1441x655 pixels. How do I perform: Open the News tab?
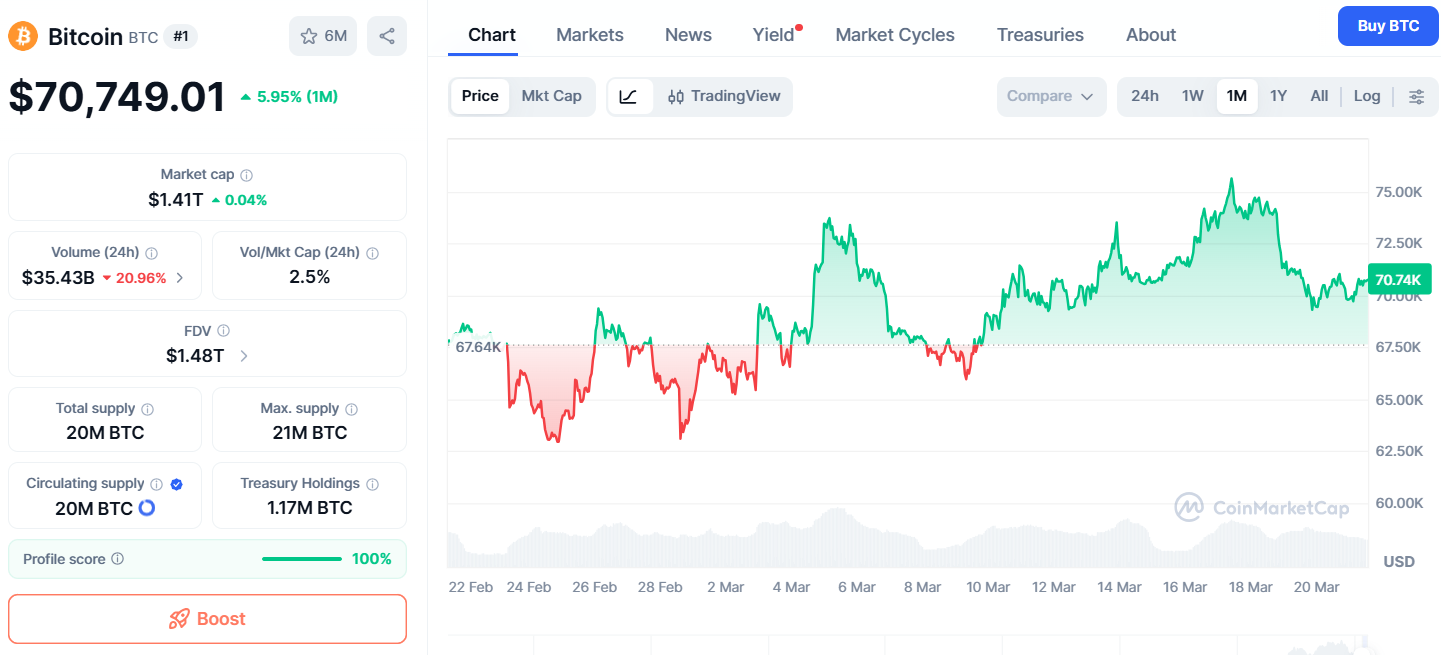tap(688, 35)
